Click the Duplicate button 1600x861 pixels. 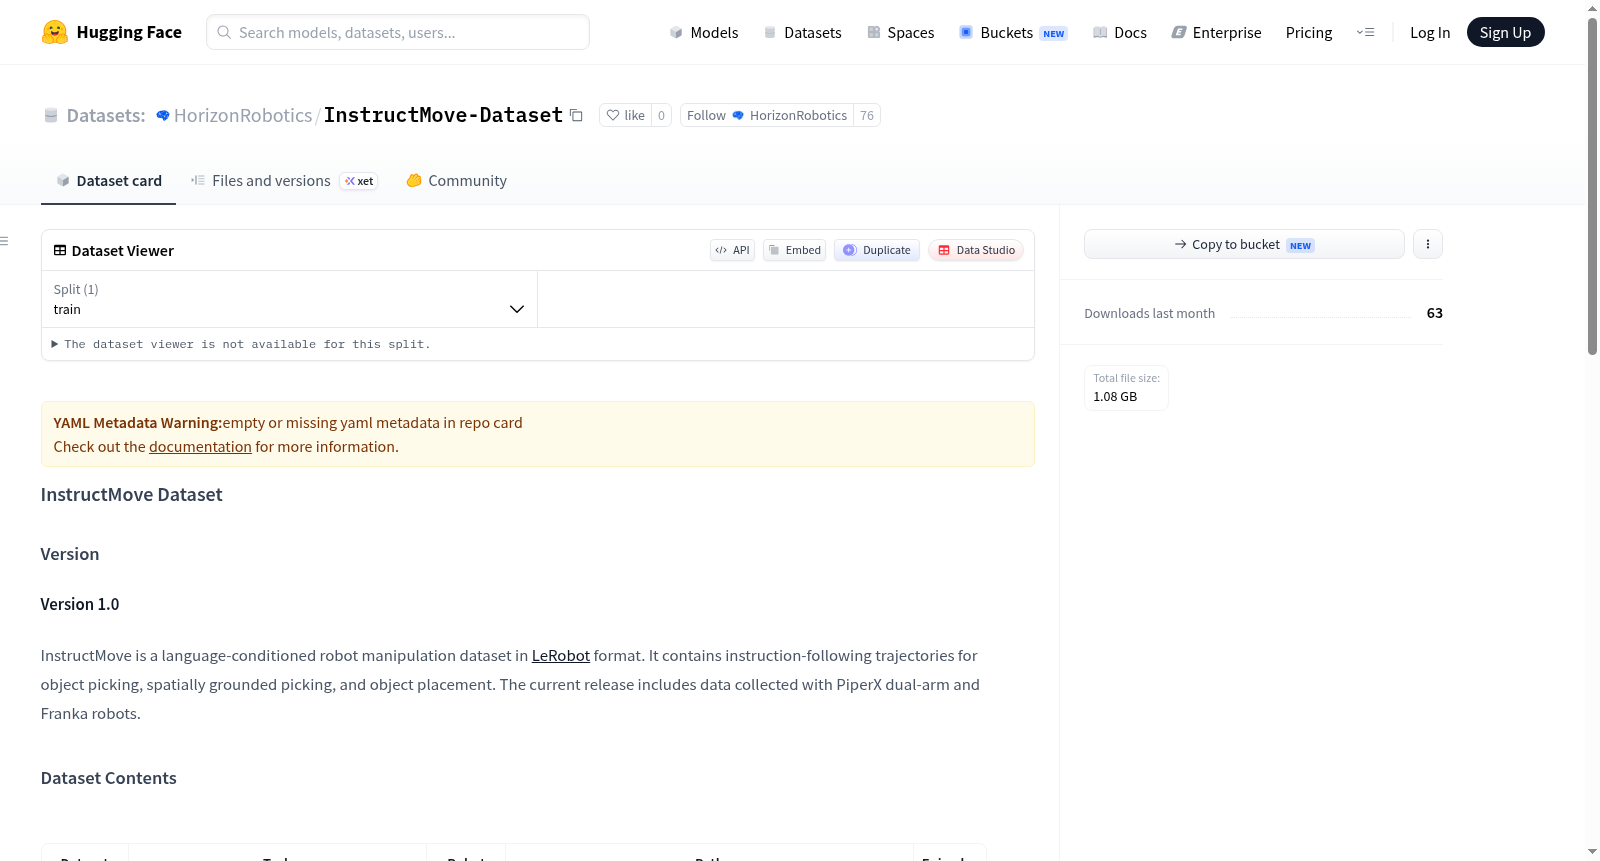[877, 250]
